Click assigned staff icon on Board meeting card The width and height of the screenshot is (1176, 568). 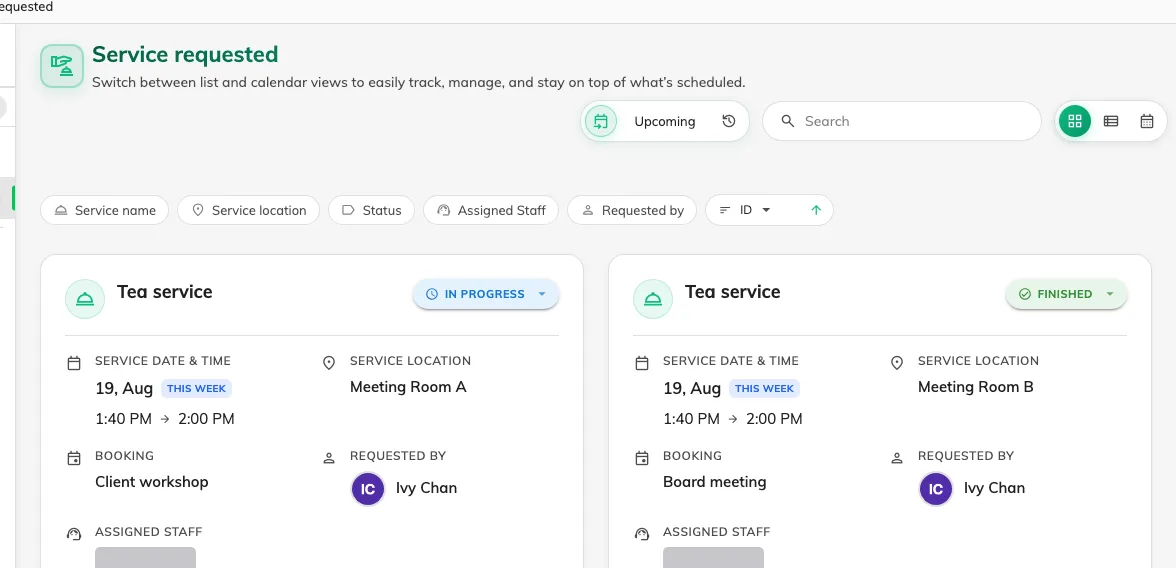(641, 534)
